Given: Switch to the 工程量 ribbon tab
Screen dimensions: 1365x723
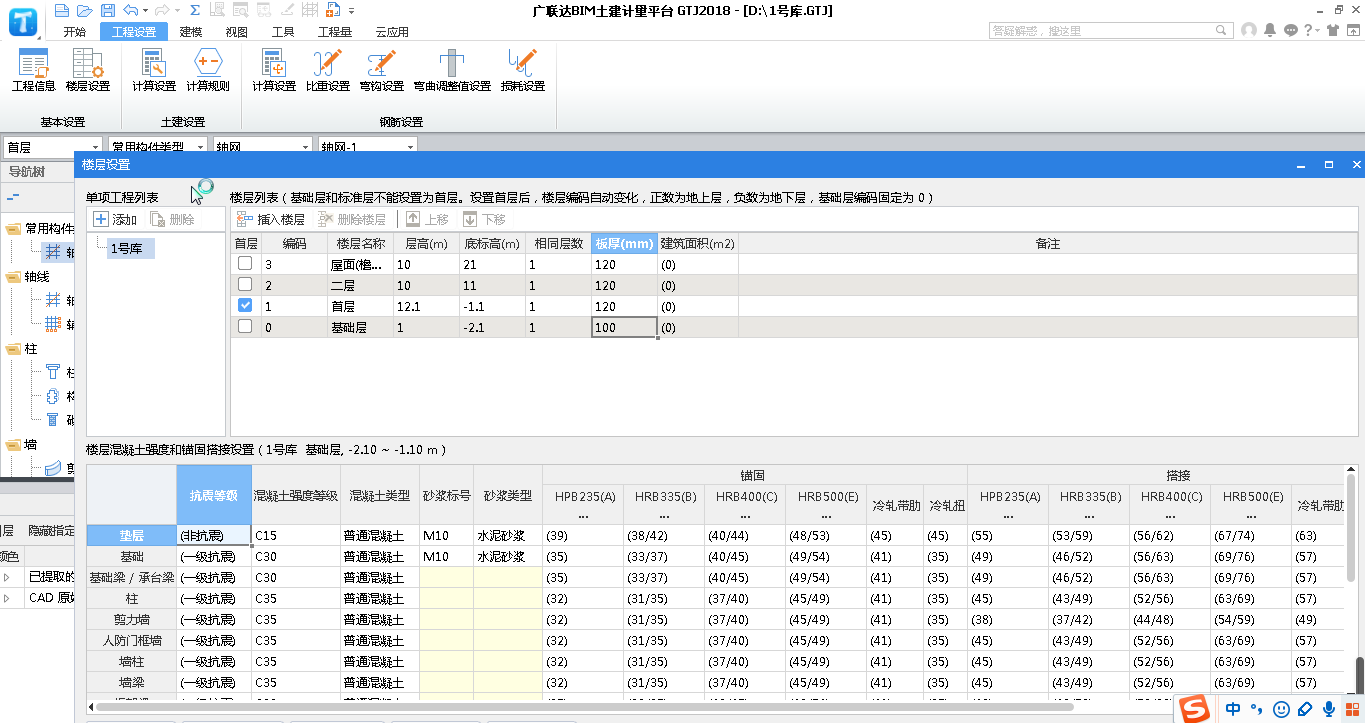Looking at the screenshot, I should [x=335, y=32].
